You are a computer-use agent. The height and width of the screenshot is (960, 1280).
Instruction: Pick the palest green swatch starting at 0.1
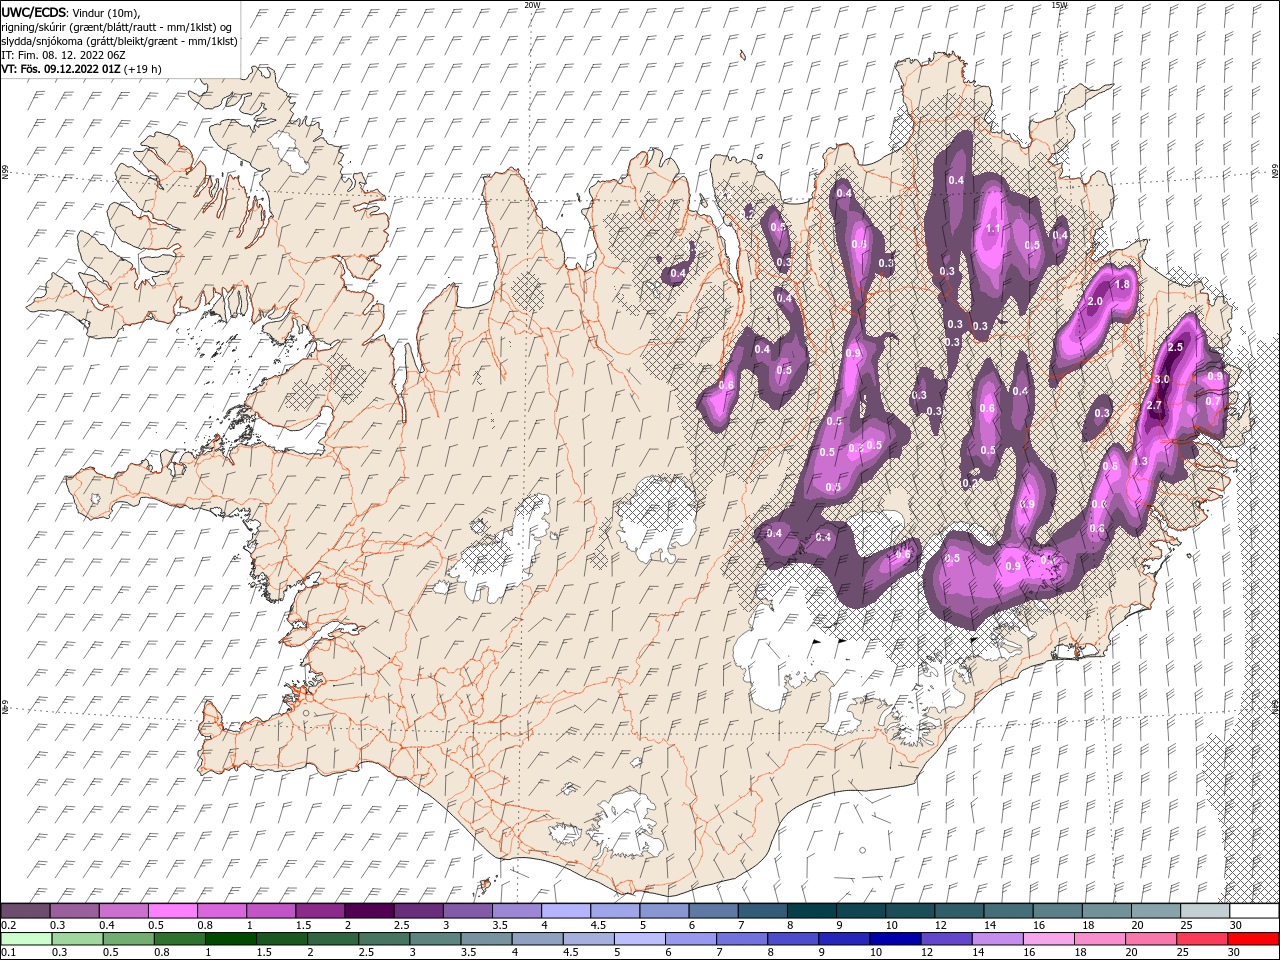[x=25, y=939]
